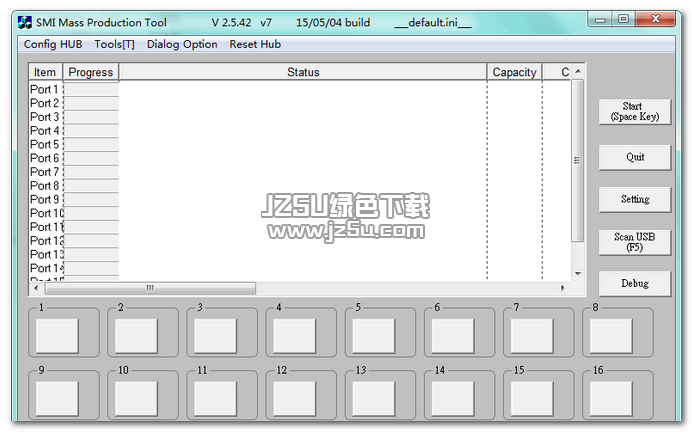Click port slot box 13
Screen dimensions: 692x432
374,399
